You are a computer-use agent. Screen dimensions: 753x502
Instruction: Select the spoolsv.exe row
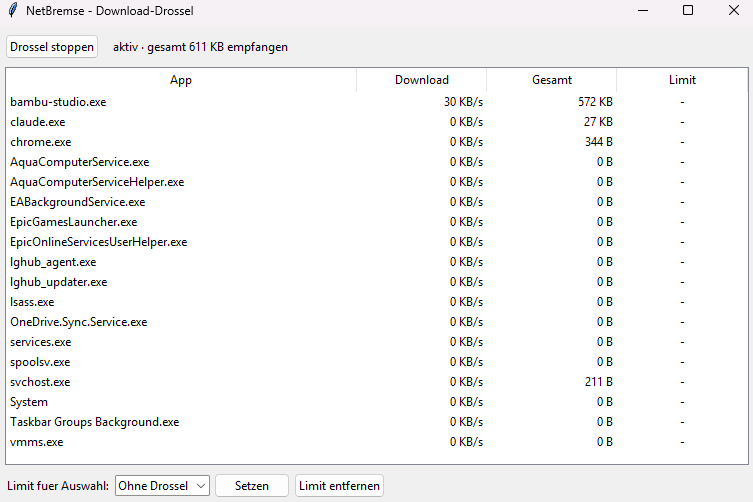click(376, 362)
